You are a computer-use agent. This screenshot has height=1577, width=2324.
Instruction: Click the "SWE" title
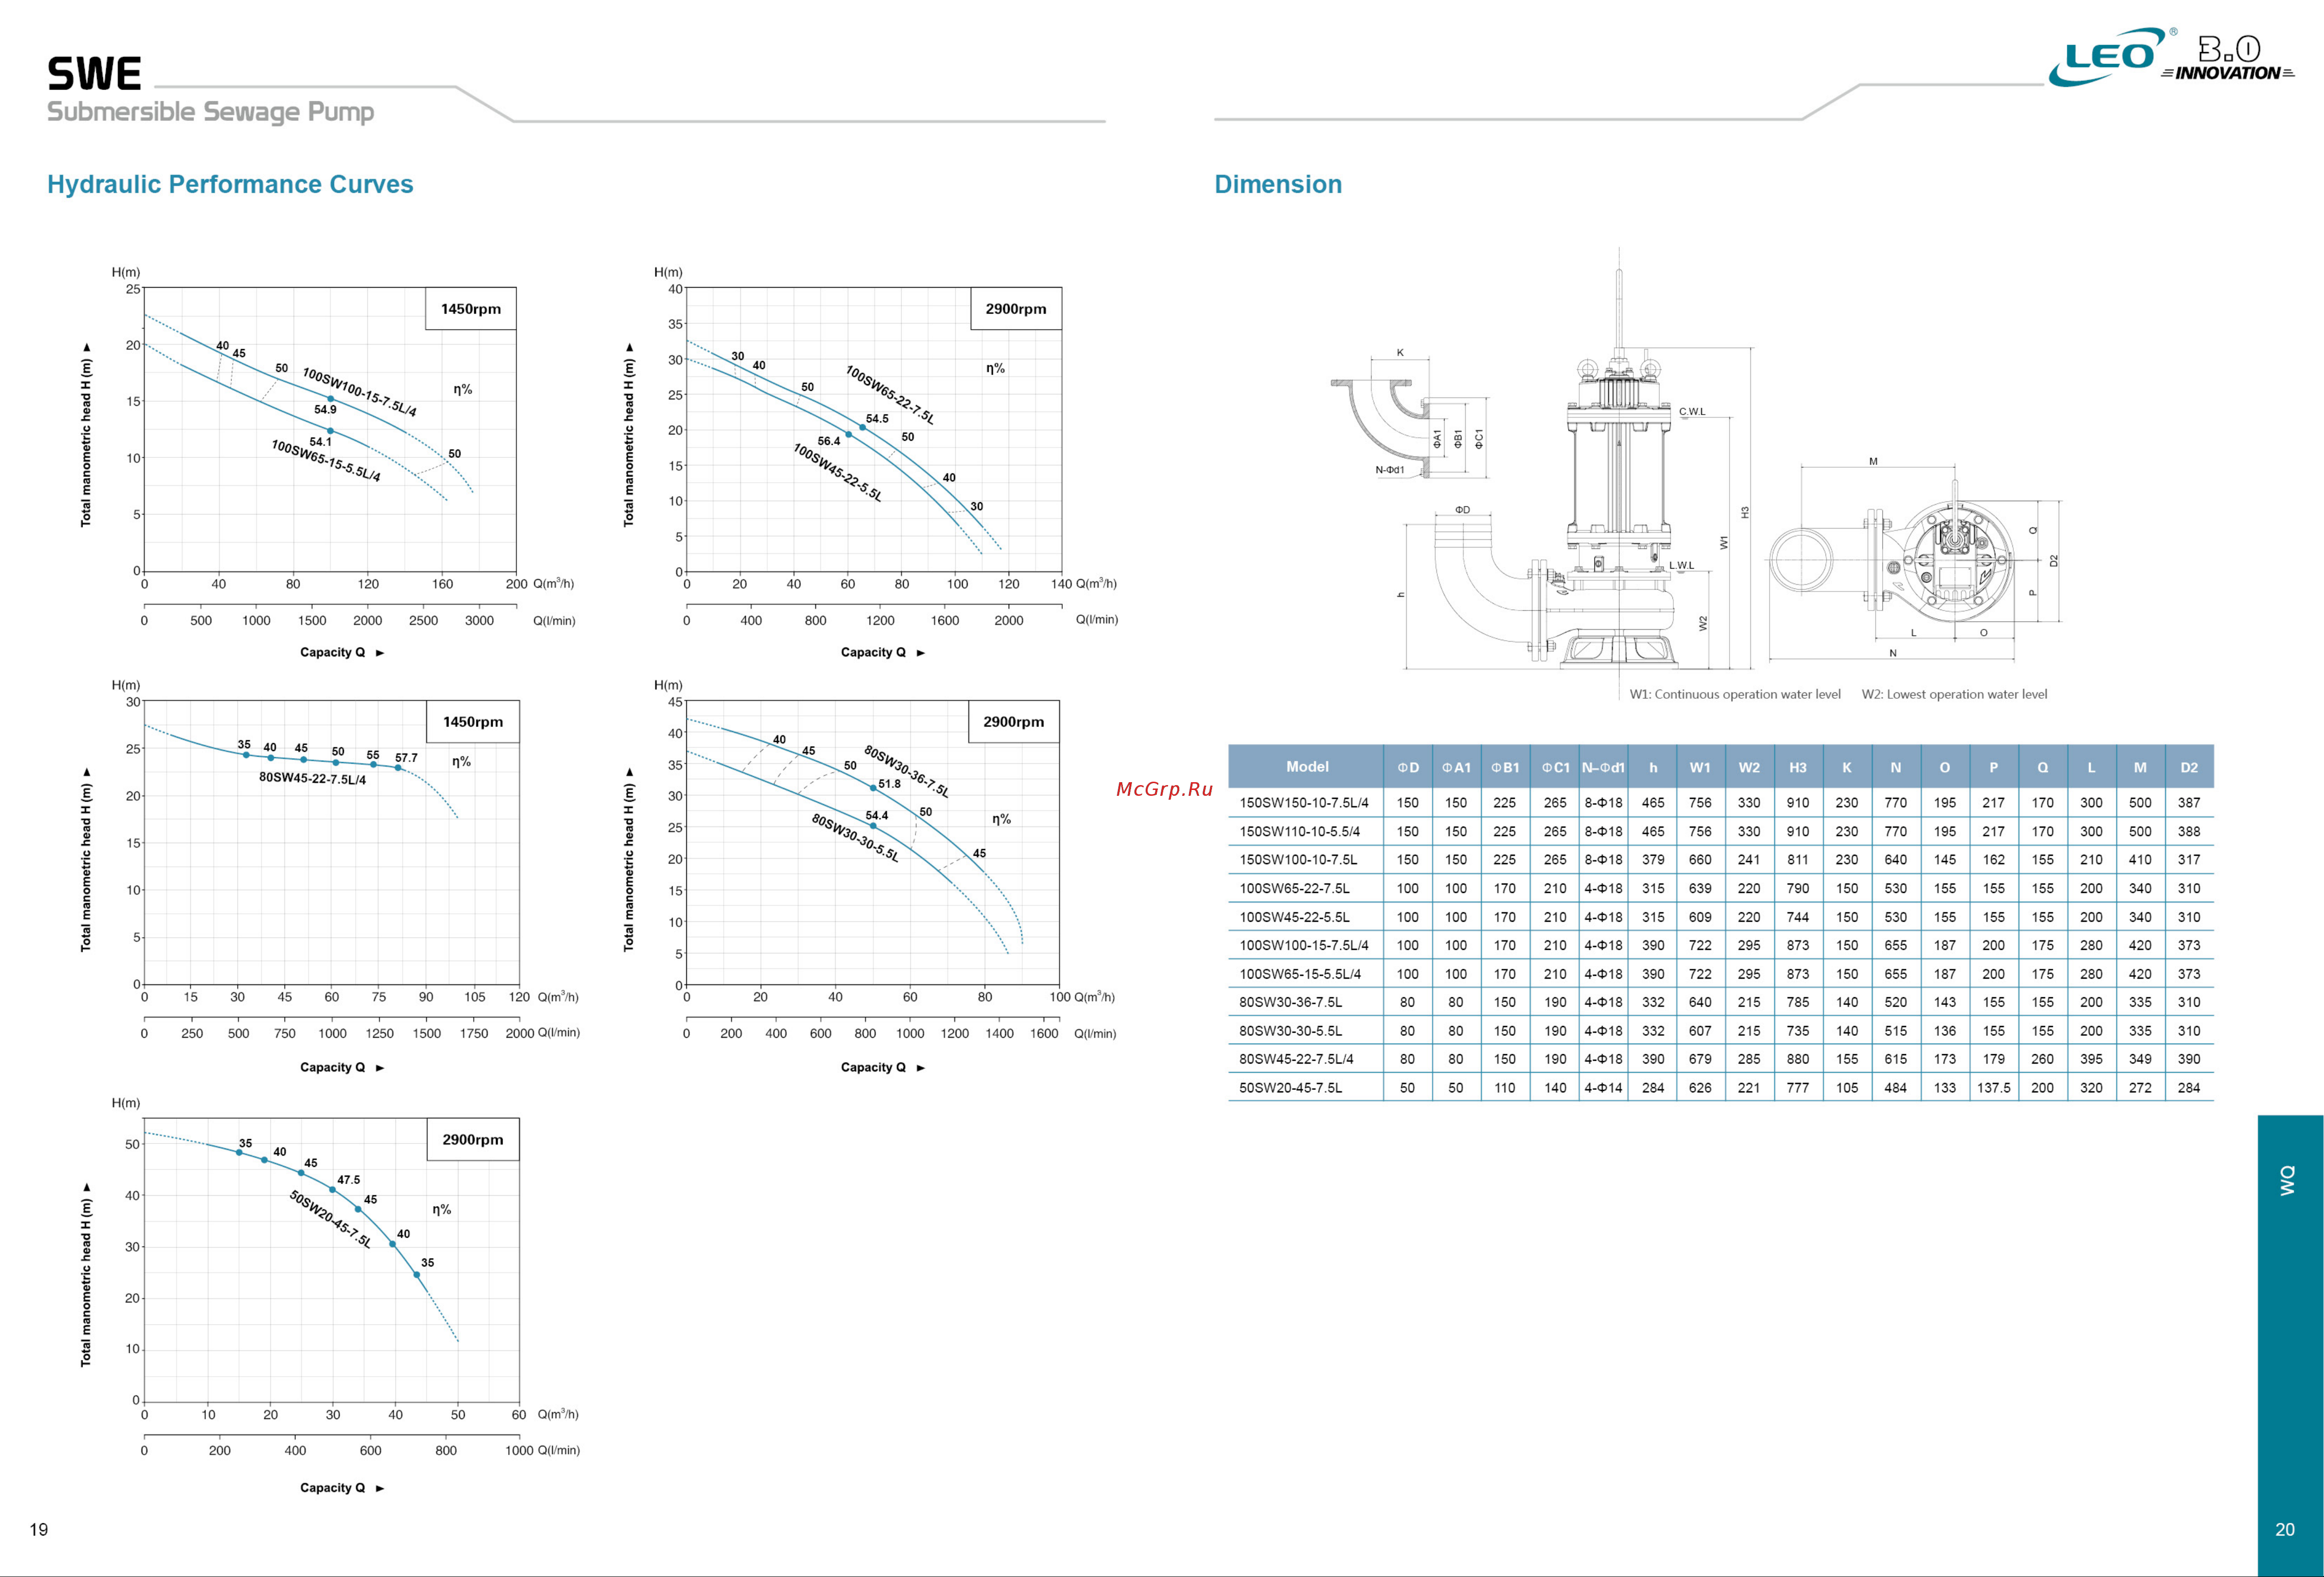click(x=94, y=74)
